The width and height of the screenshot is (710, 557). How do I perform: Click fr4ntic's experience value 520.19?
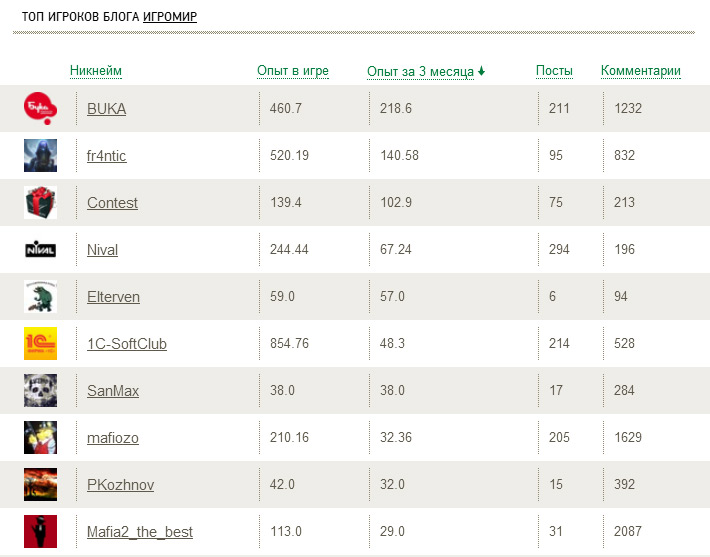tap(289, 155)
